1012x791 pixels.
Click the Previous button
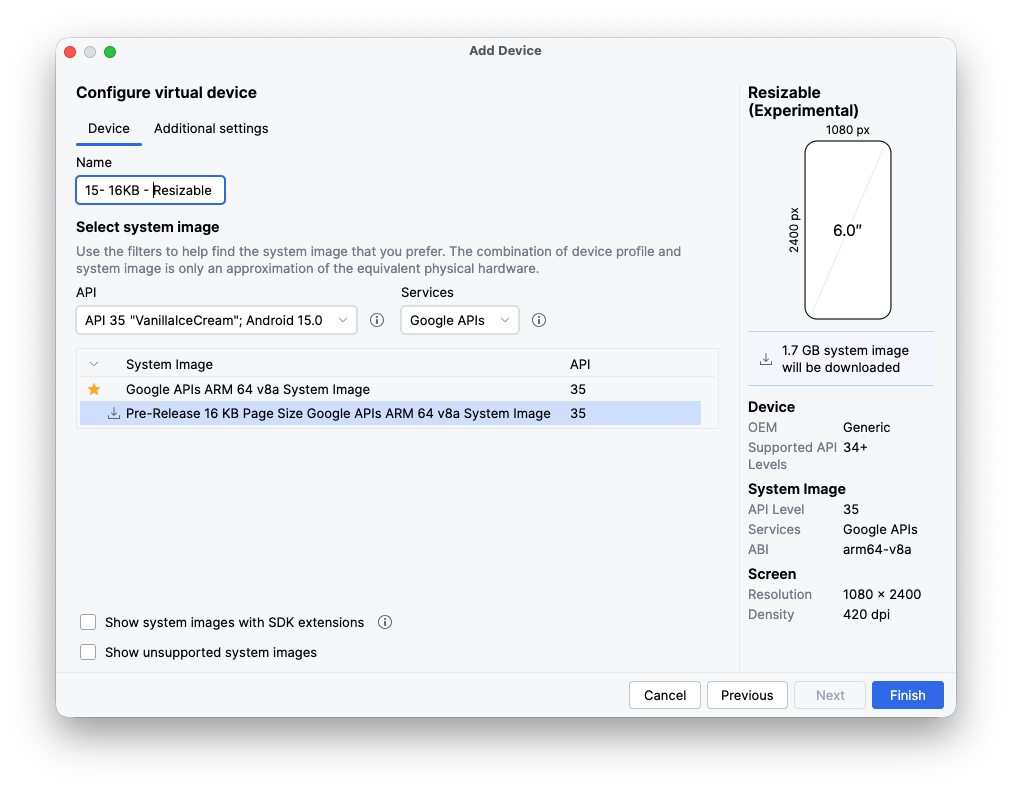(747, 695)
